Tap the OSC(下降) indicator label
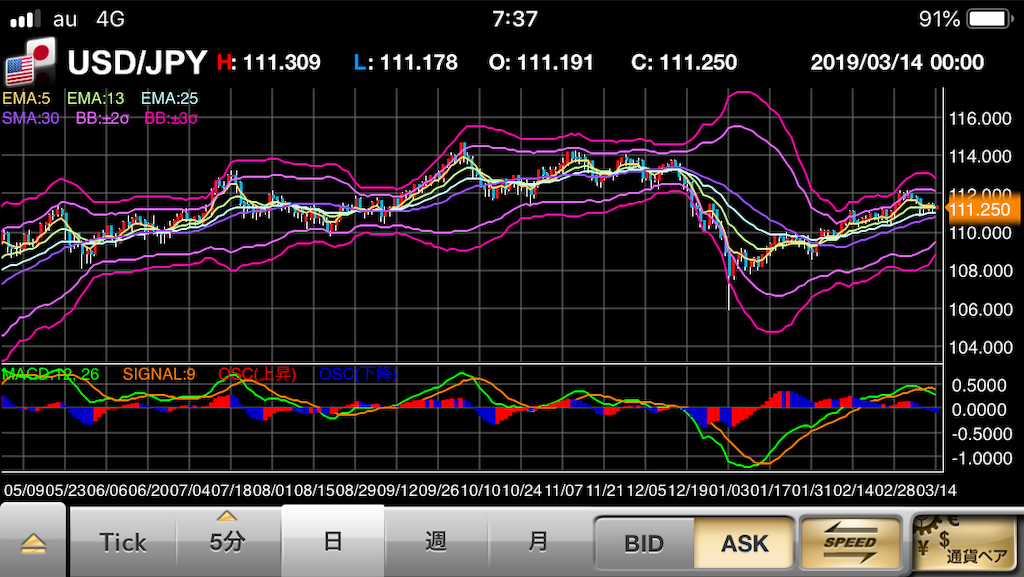1024x577 pixels. [358, 374]
